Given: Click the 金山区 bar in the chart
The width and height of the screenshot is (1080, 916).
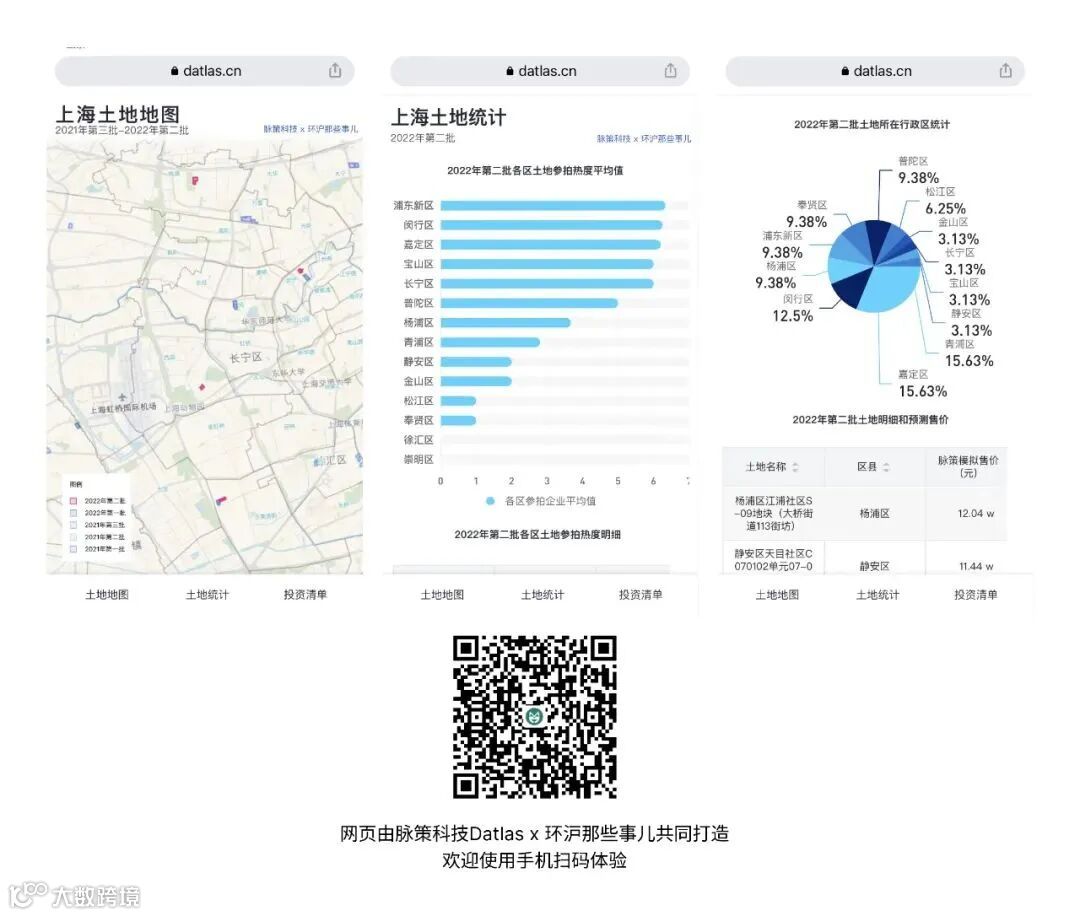Looking at the screenshot, I should [476, 381].
